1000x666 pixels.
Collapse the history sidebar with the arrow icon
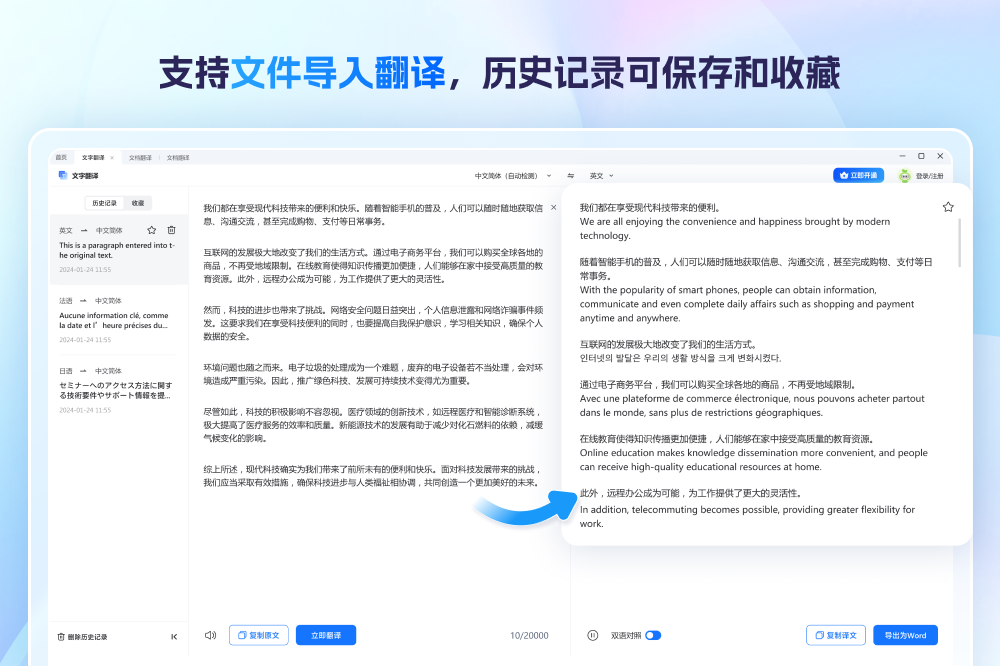pos(173,635)
